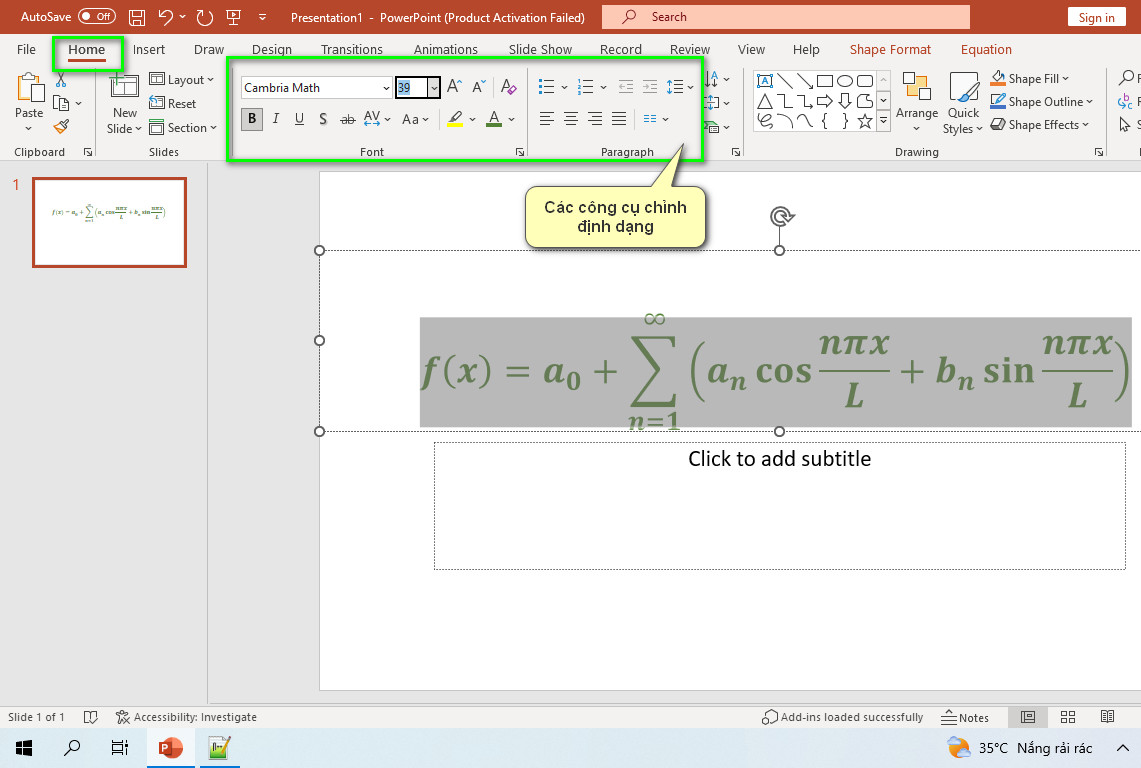Justify the paragraph text
This screenshot has height=768, width=1141.
pos(619,119)
